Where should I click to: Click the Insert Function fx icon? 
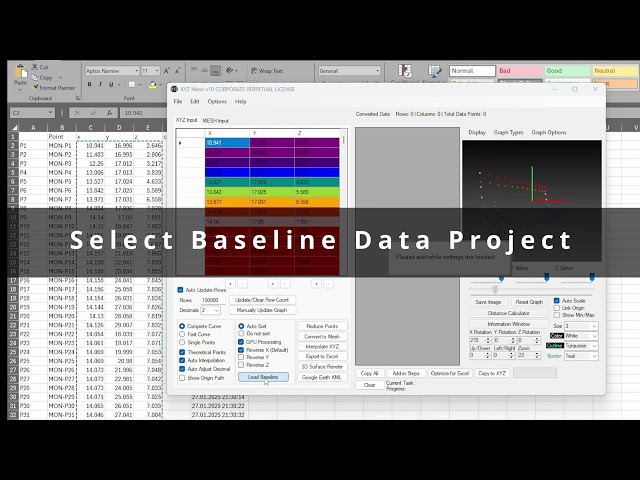[x=109, y=113]
